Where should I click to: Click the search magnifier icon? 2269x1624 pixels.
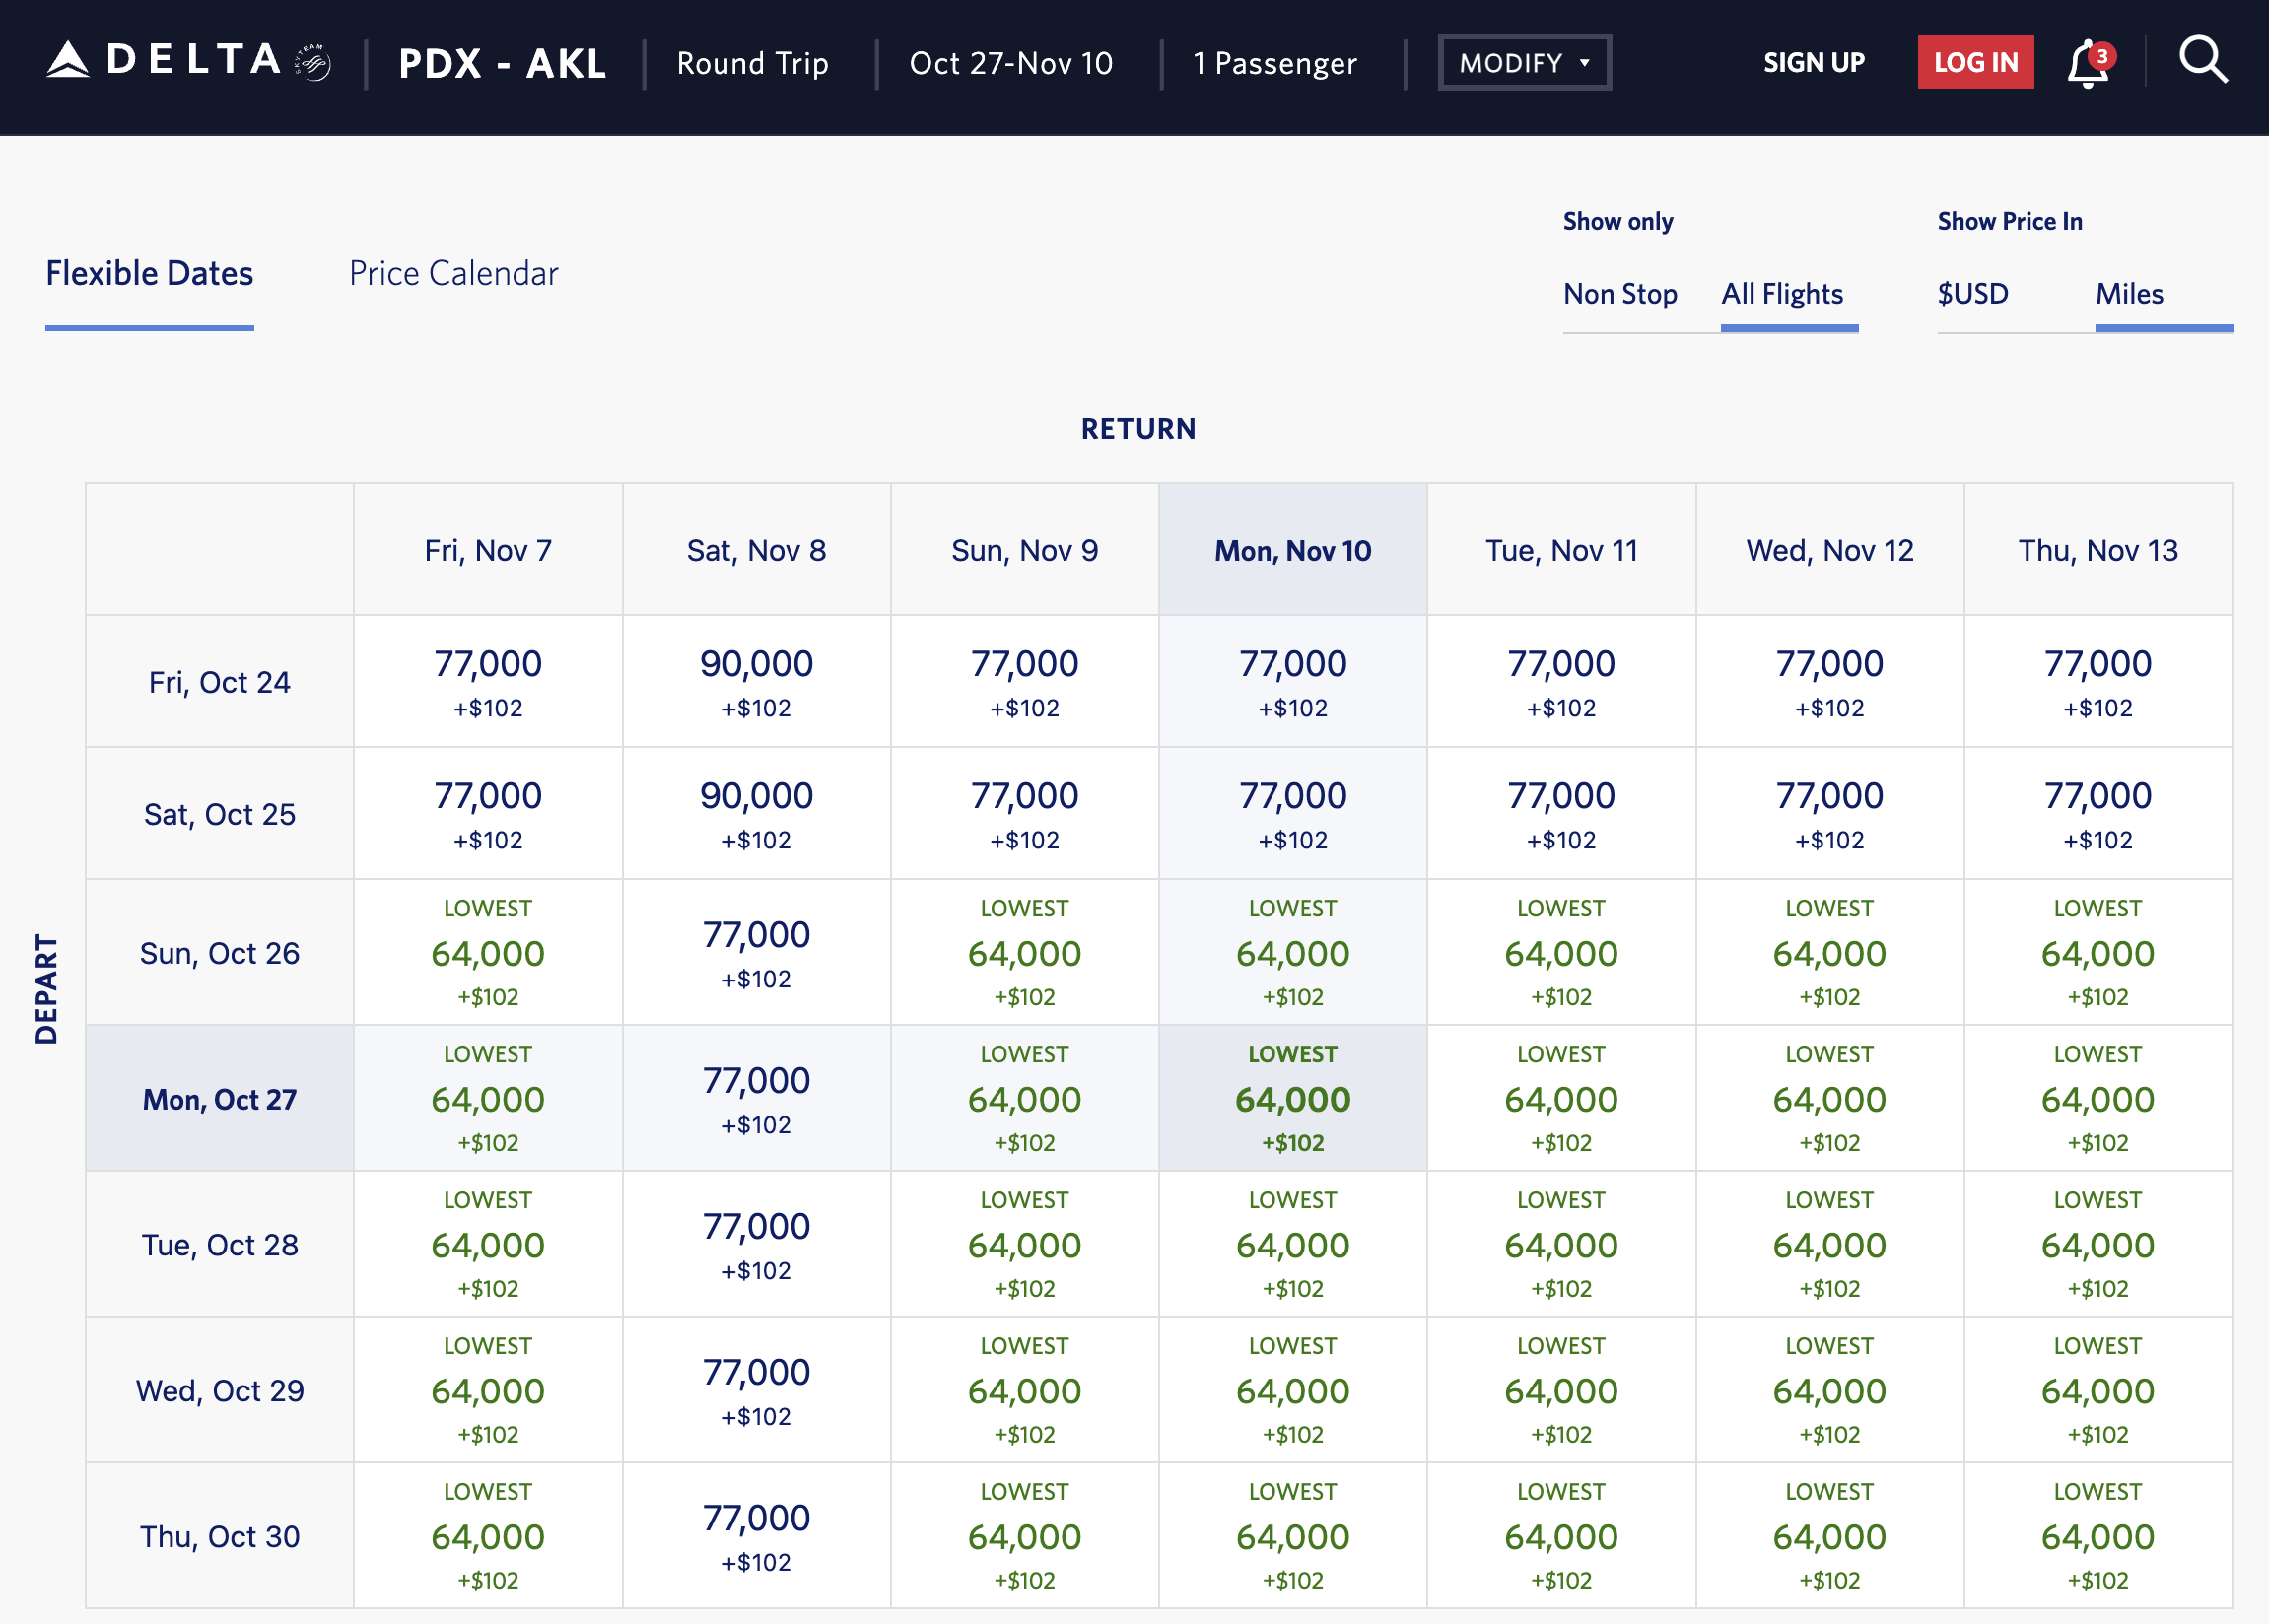(x=2202, y=61)
